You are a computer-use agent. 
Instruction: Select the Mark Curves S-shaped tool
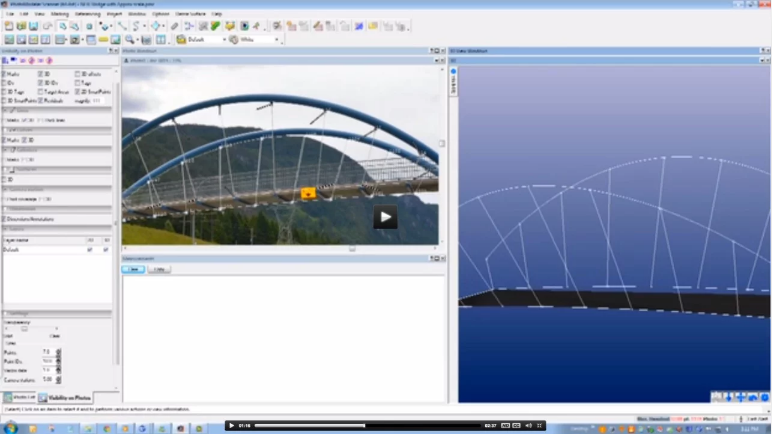click(136, 26)
